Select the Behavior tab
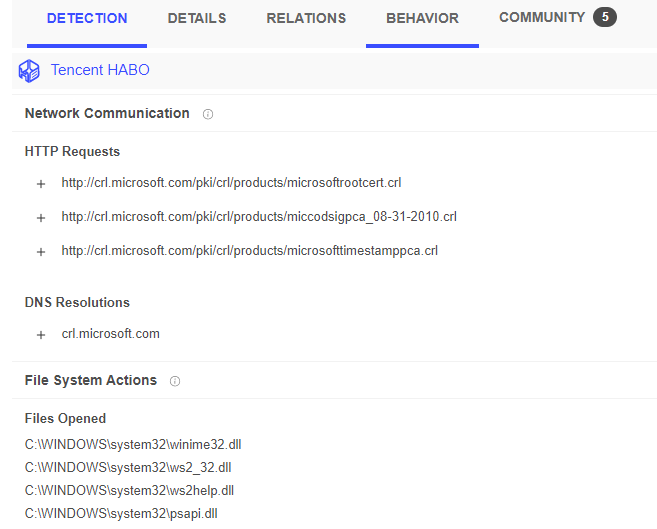Image resolution: width=657 pixels, height=529 pixels. click(x=422, y=18)
